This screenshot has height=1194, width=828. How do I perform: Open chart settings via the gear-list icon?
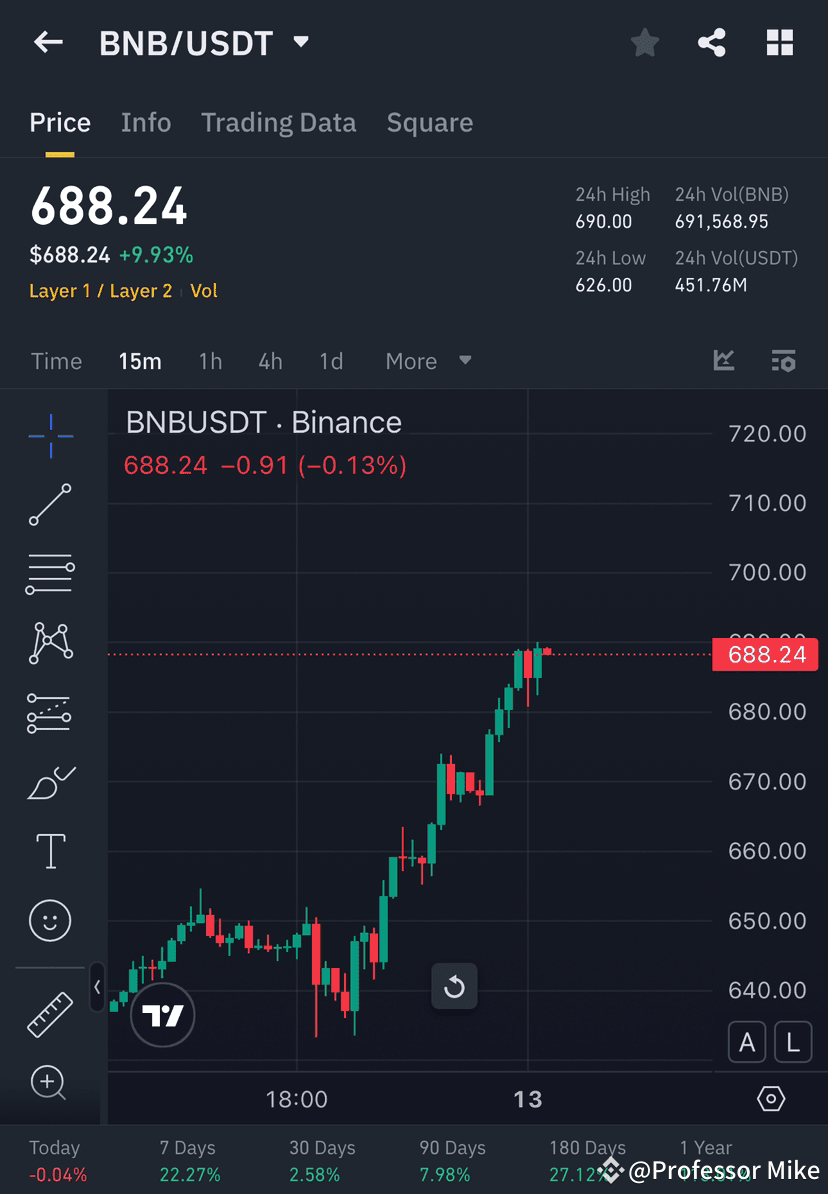pos(783,361)
